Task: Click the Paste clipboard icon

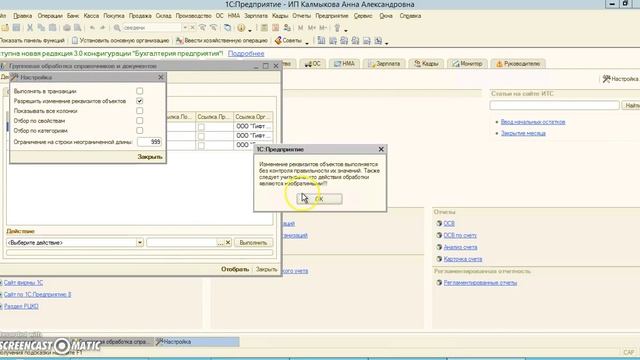Action: (53, 28)
